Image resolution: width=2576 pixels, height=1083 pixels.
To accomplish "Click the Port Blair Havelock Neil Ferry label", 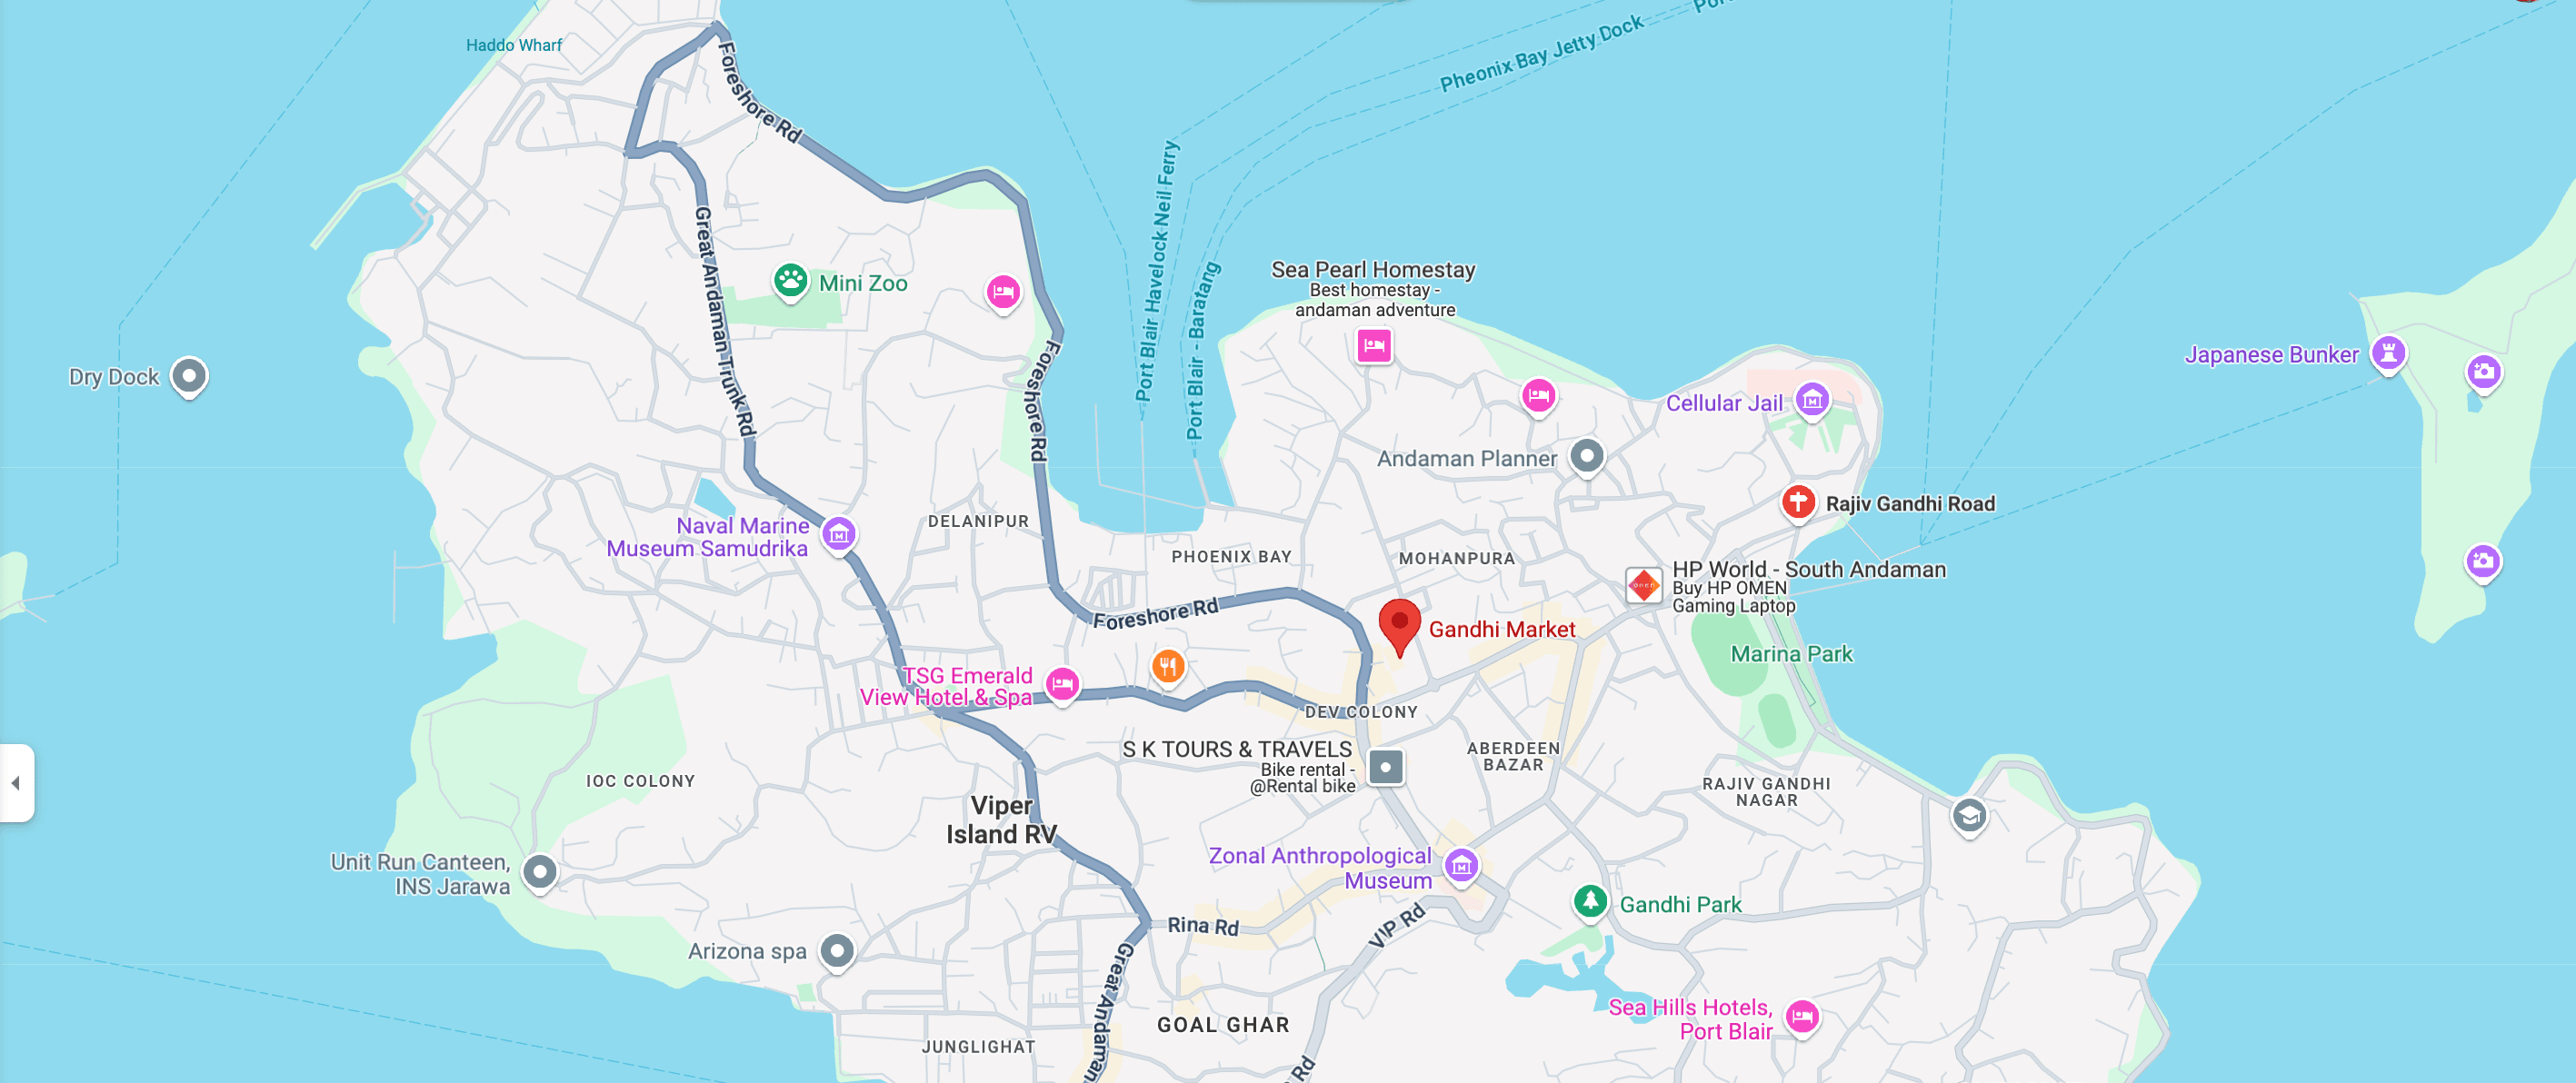I will tap(1157, 271).
